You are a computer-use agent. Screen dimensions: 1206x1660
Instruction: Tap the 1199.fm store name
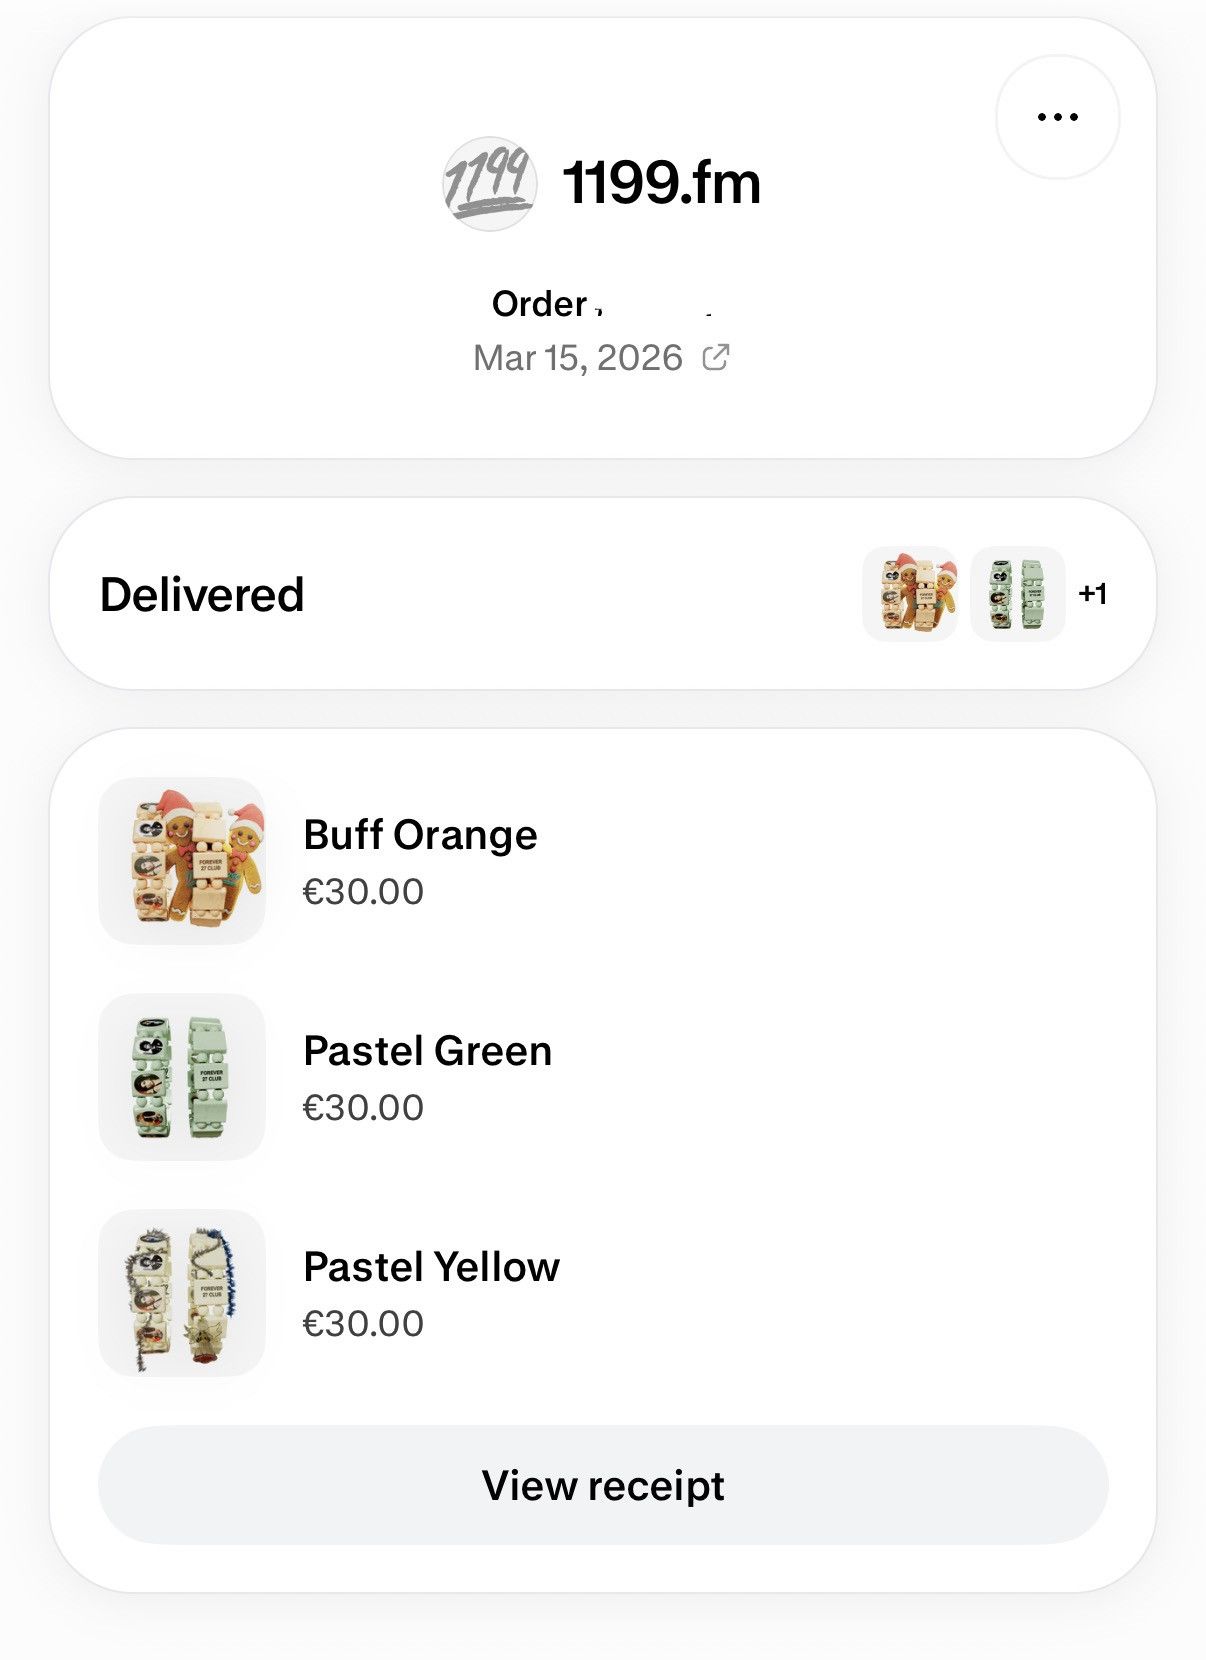tap(662, 184)
